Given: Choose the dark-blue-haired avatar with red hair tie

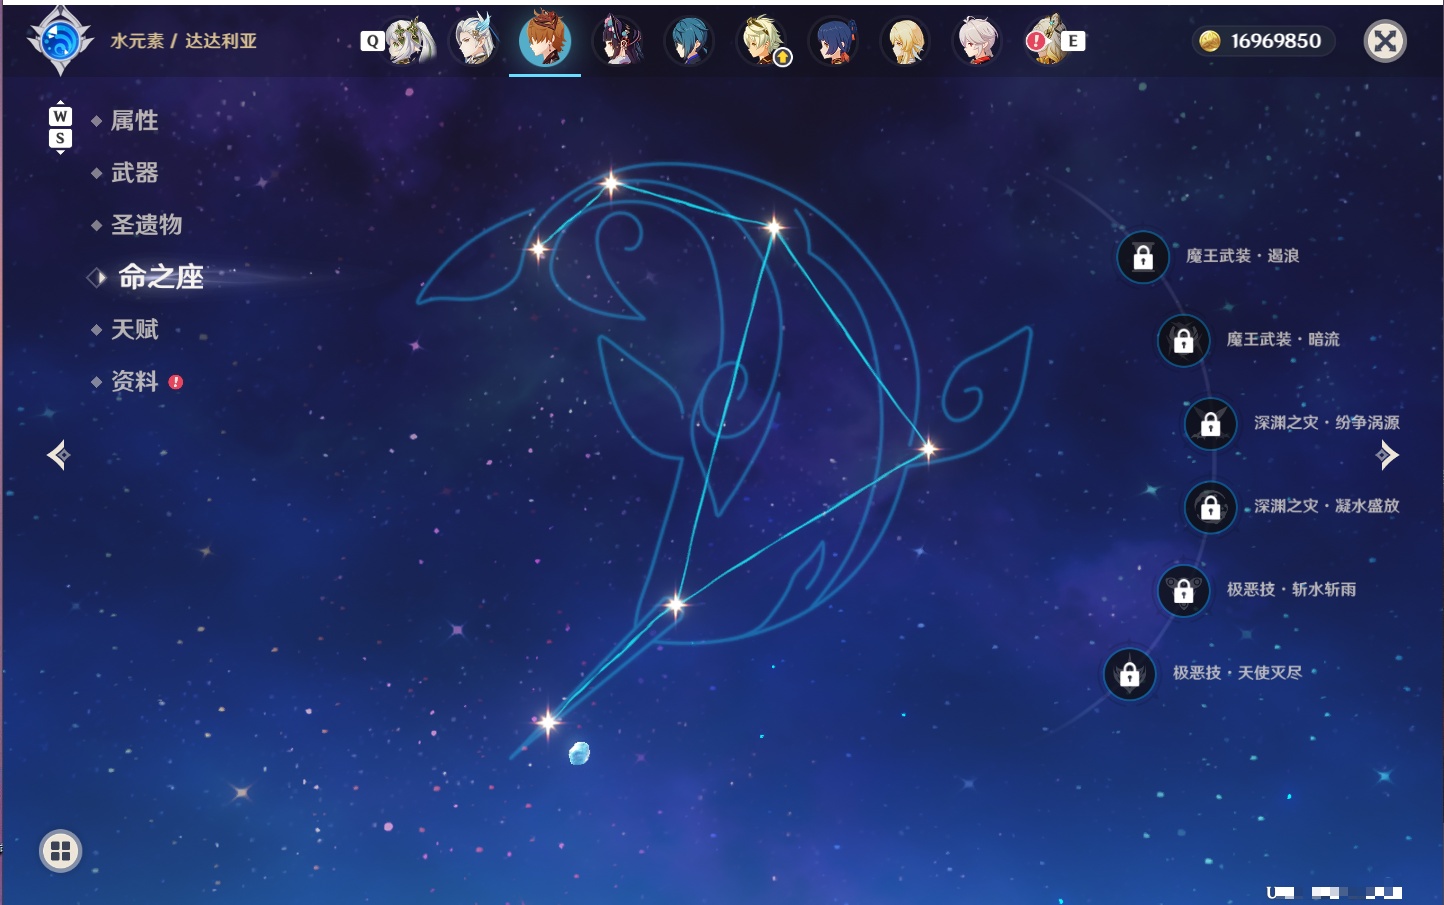Looking at the screenshot, I should pyautogui.click(x=833, y=41).
